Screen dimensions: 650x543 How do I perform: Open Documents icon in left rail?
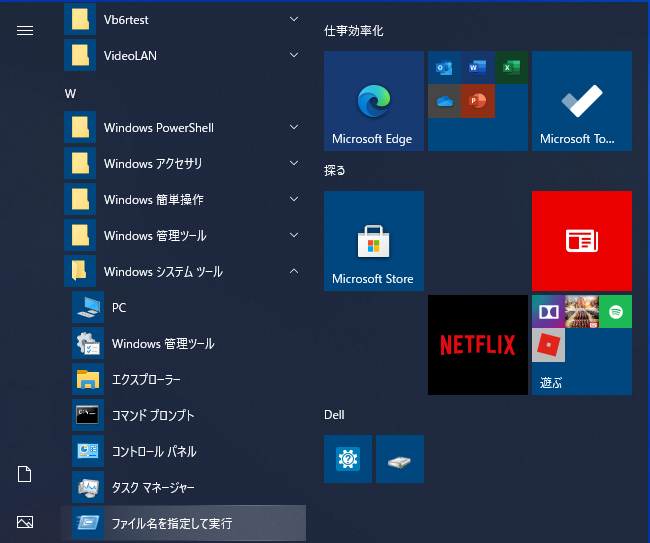[x=24, y=474]
